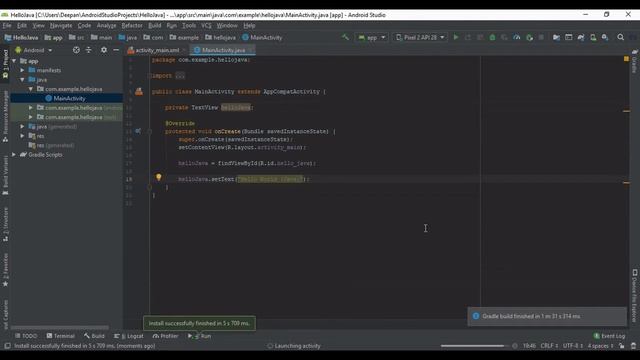The image size is (640, 360).
Task: Click the class gutter icon beside MainActivity declaration
Action: [x=139, y=91]
